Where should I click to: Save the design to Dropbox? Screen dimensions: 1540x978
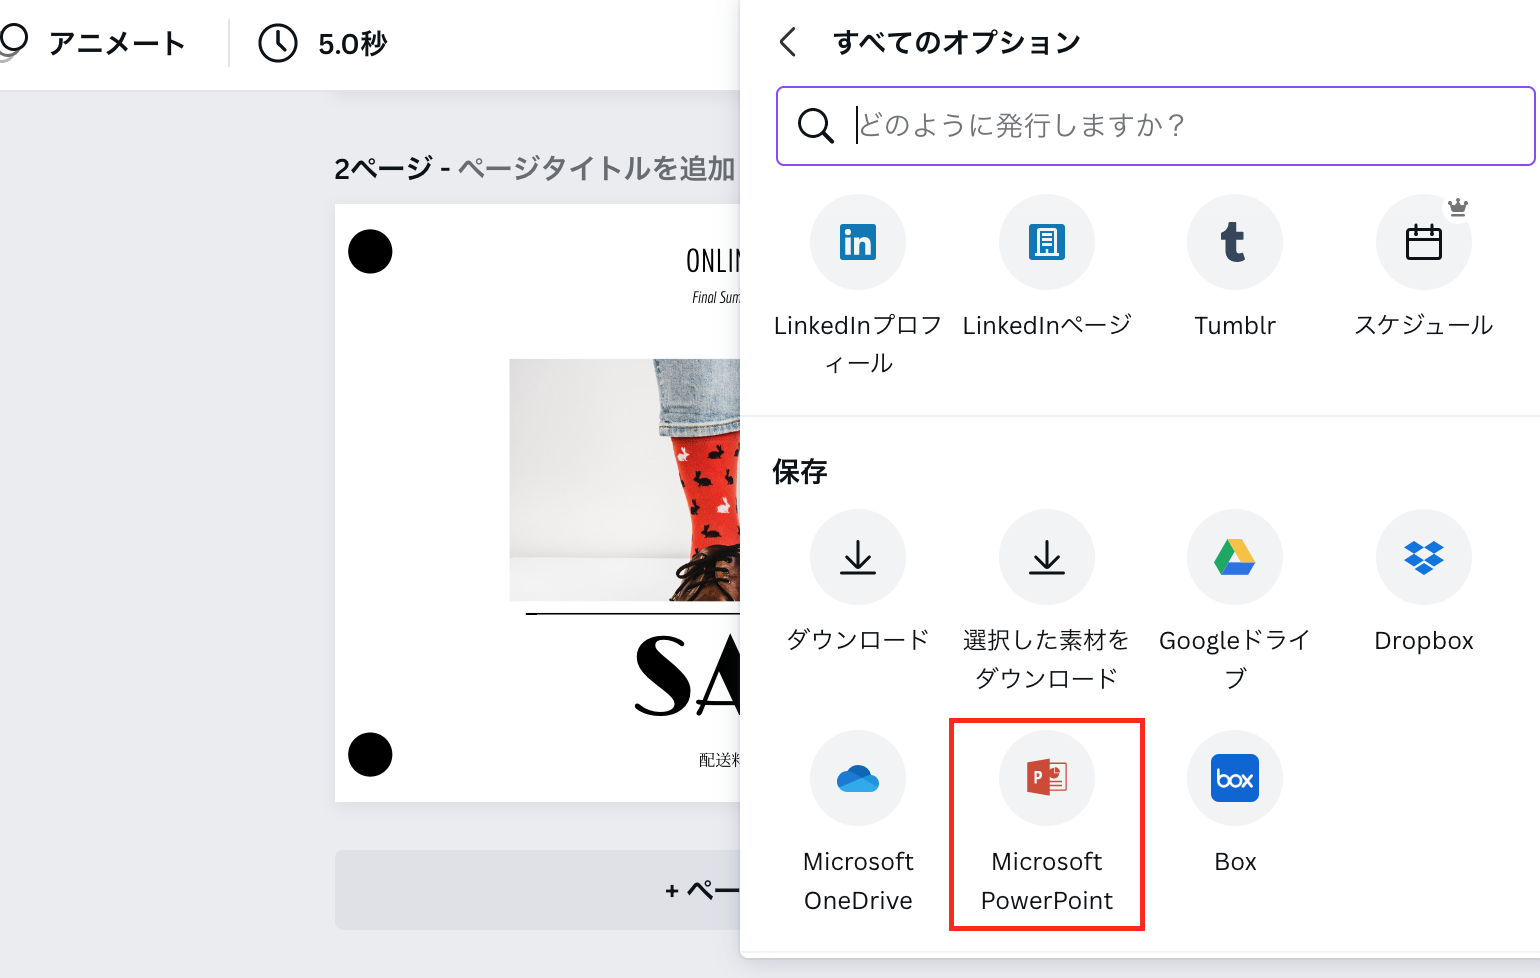[1424, 557]
